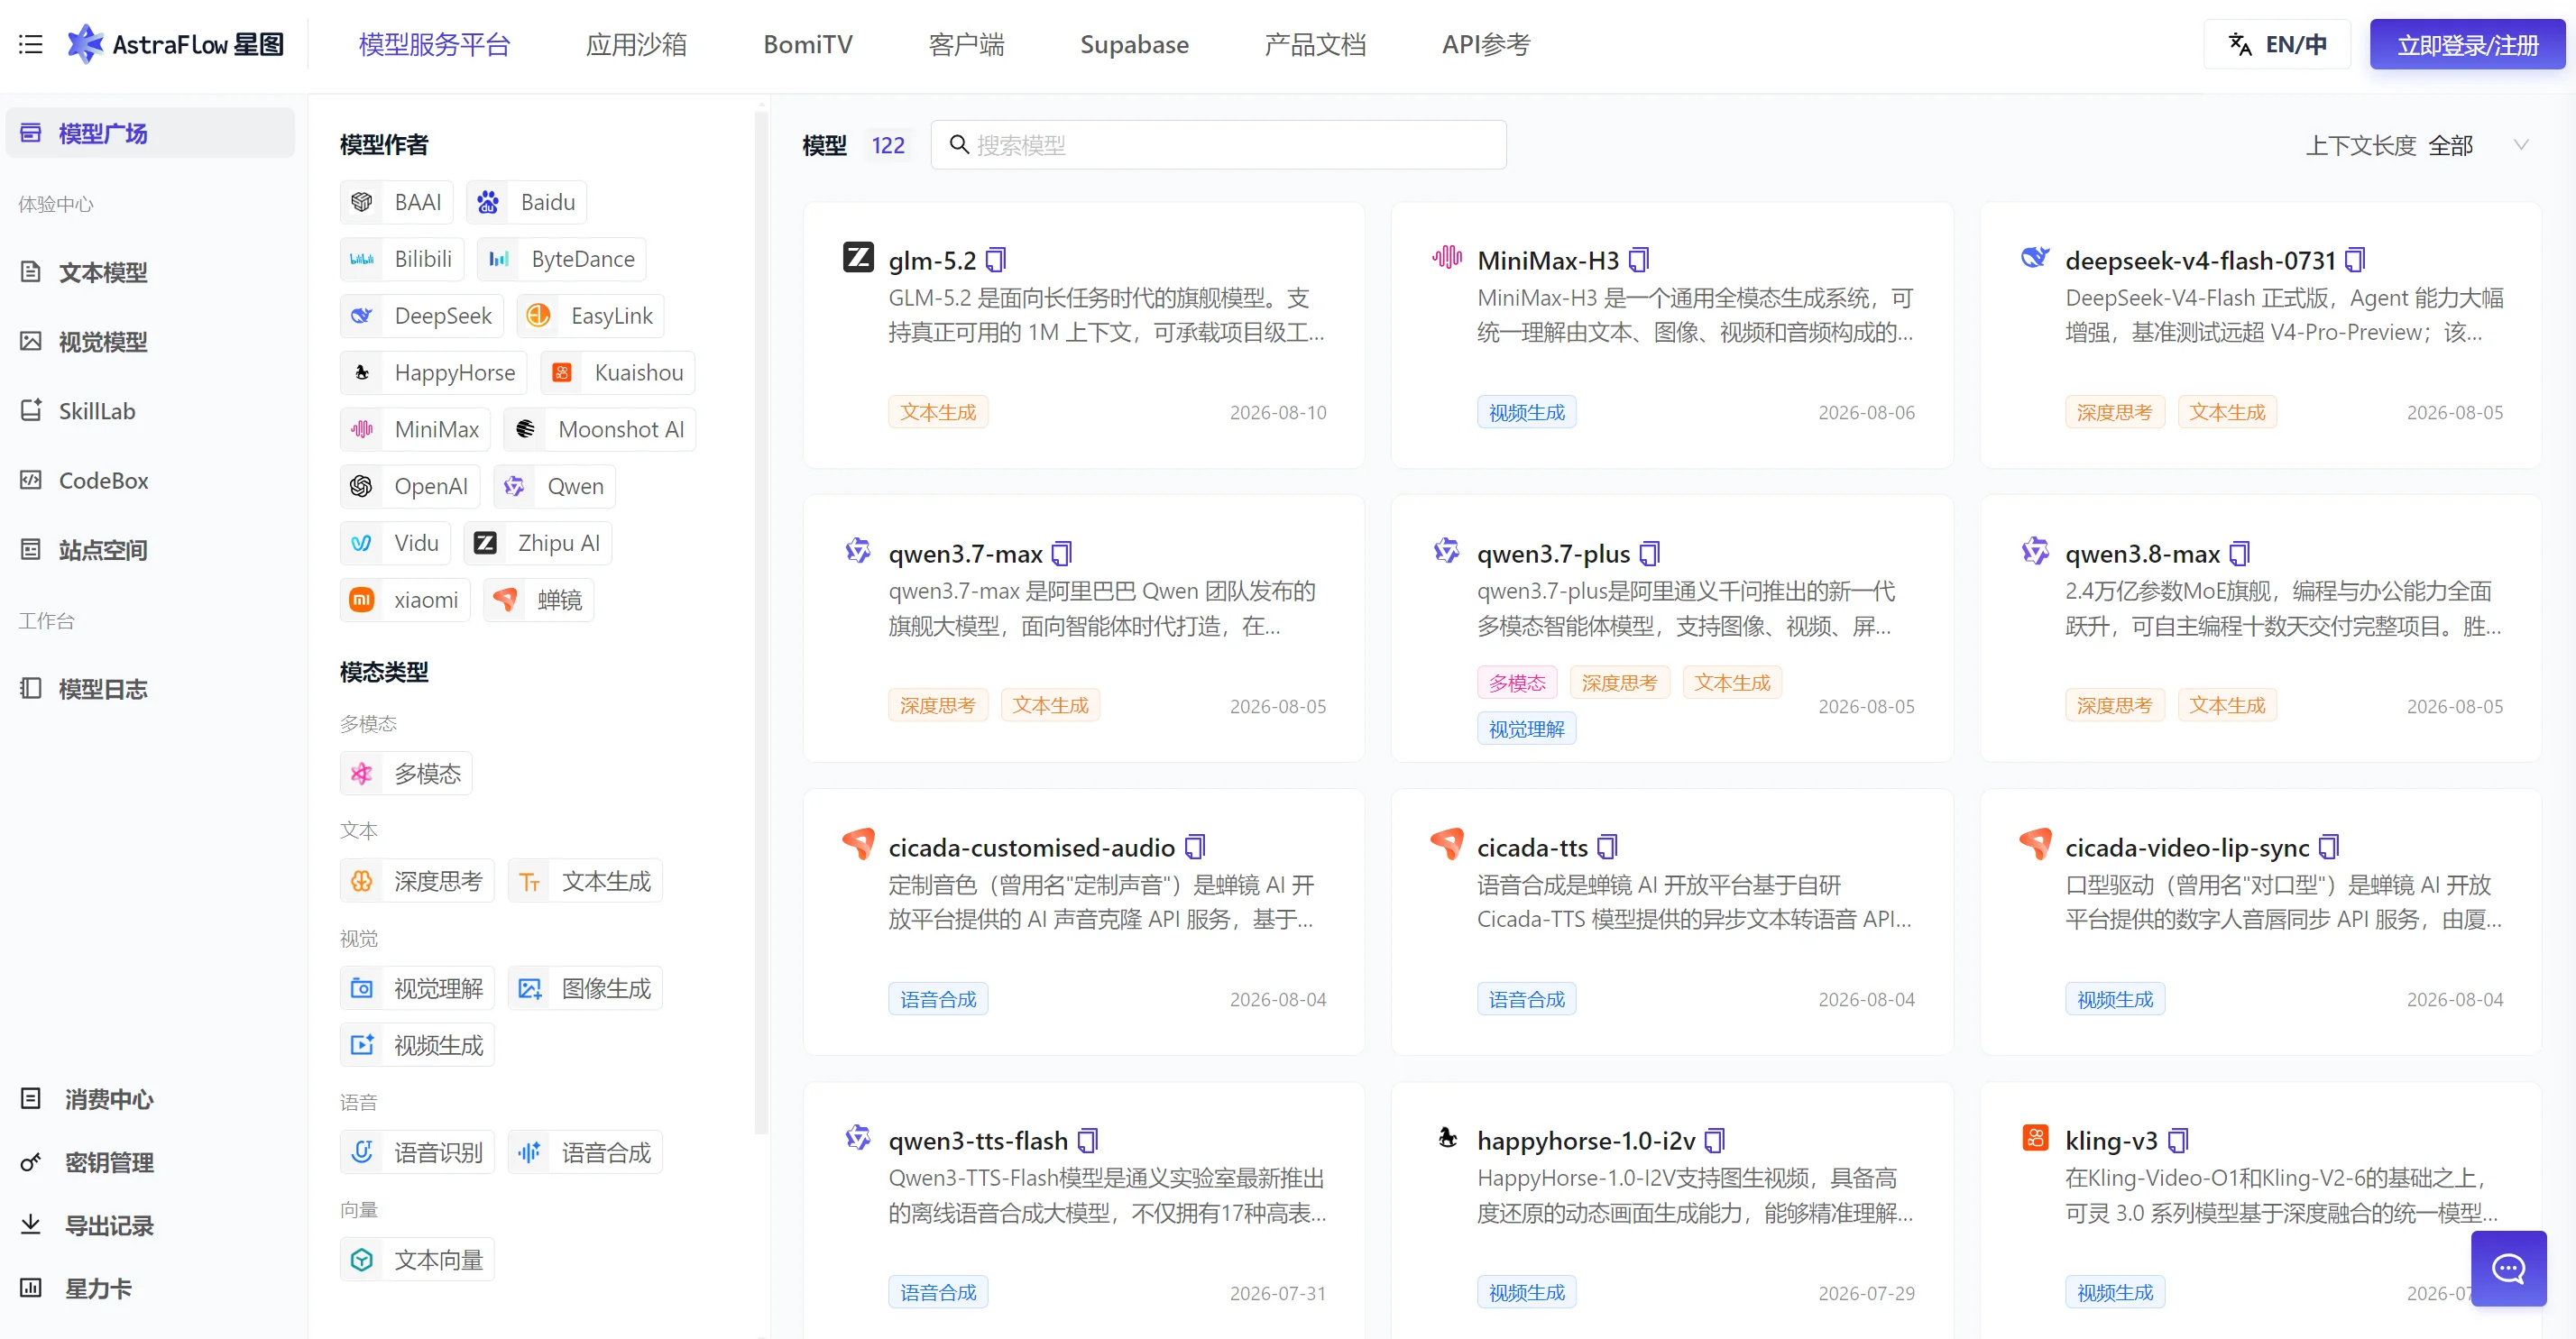Copy the kling-v3 model name
Screen dimensions: 2576x1339
pos(2178,1140)
